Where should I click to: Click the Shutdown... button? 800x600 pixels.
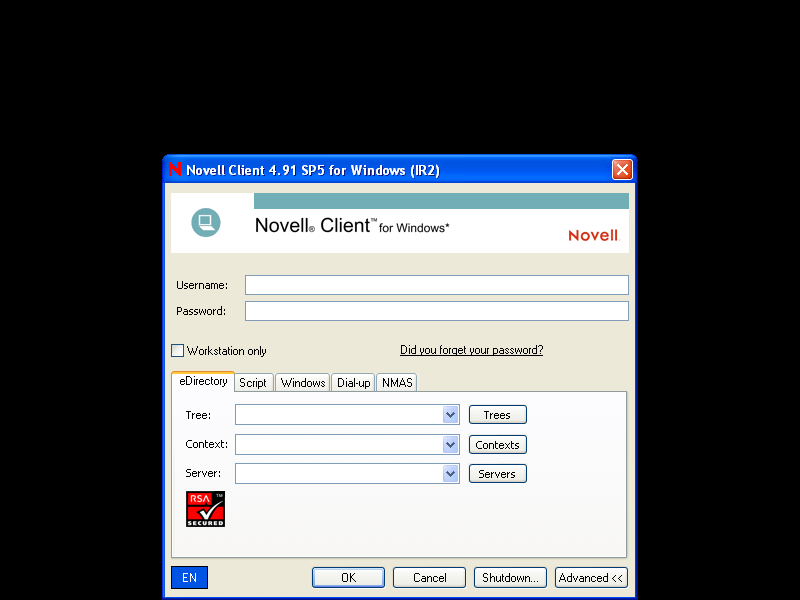(x=510, y=578)
